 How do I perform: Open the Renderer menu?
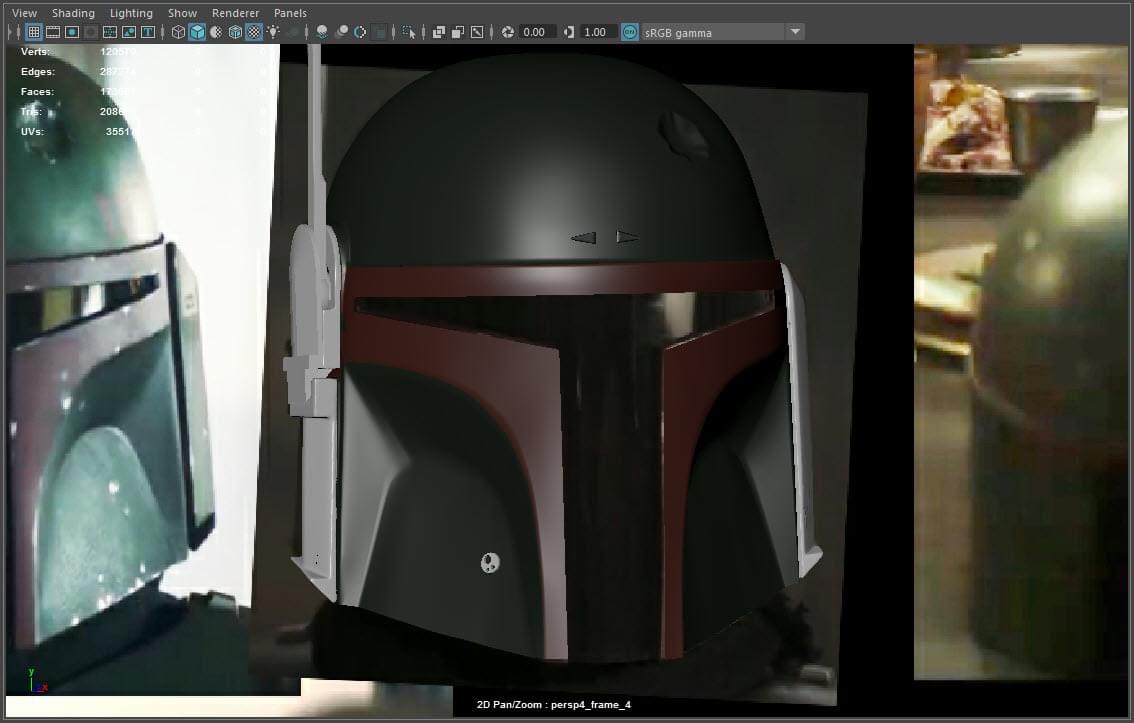click(235, 13)
